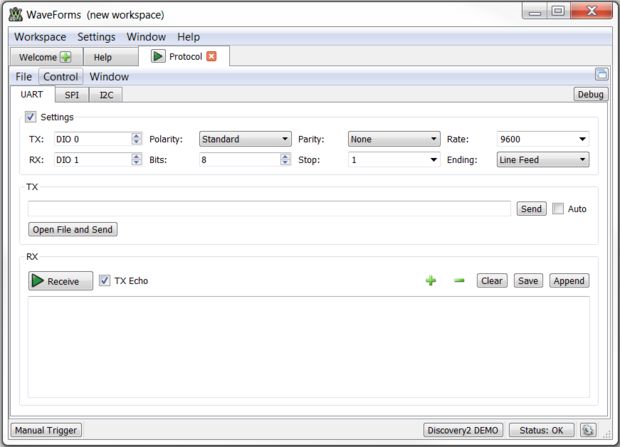620x447 pixels.
Task: Click the RX pin DIO 1 spinner arrows
Action: (136, 159)
